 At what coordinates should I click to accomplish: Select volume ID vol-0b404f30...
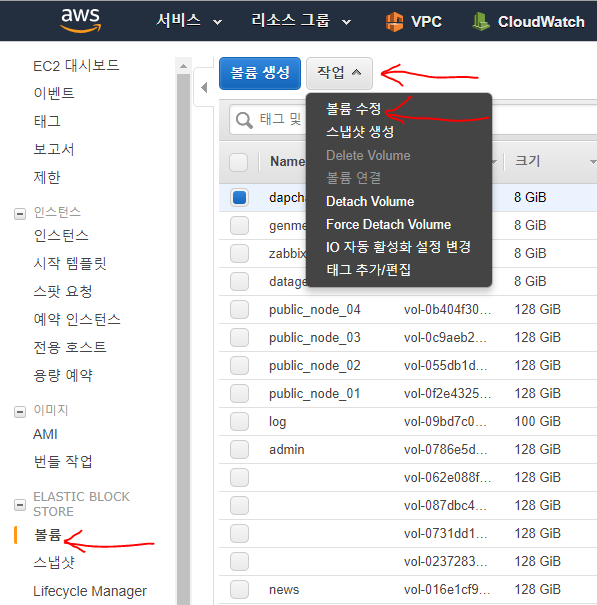[x=447, y=309]
